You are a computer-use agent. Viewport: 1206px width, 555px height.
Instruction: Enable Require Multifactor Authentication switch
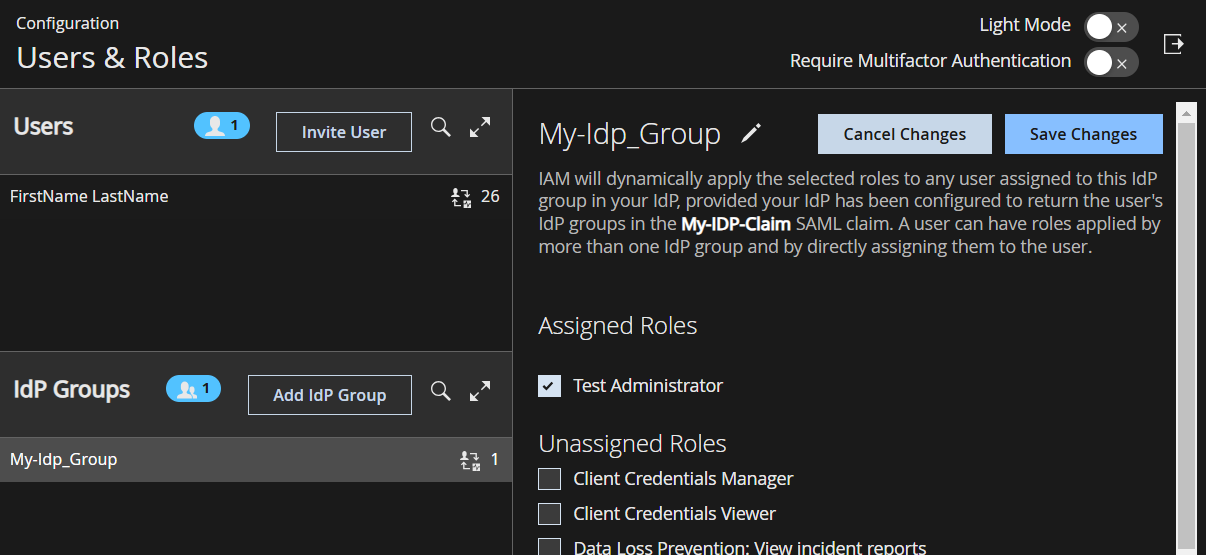click(1111, 63)
